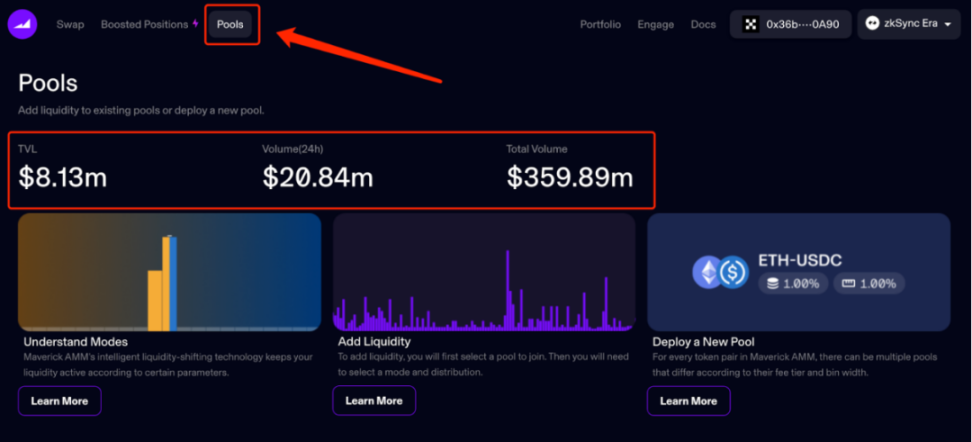
Task: Open the Docs link
Action: click(703, 24)
